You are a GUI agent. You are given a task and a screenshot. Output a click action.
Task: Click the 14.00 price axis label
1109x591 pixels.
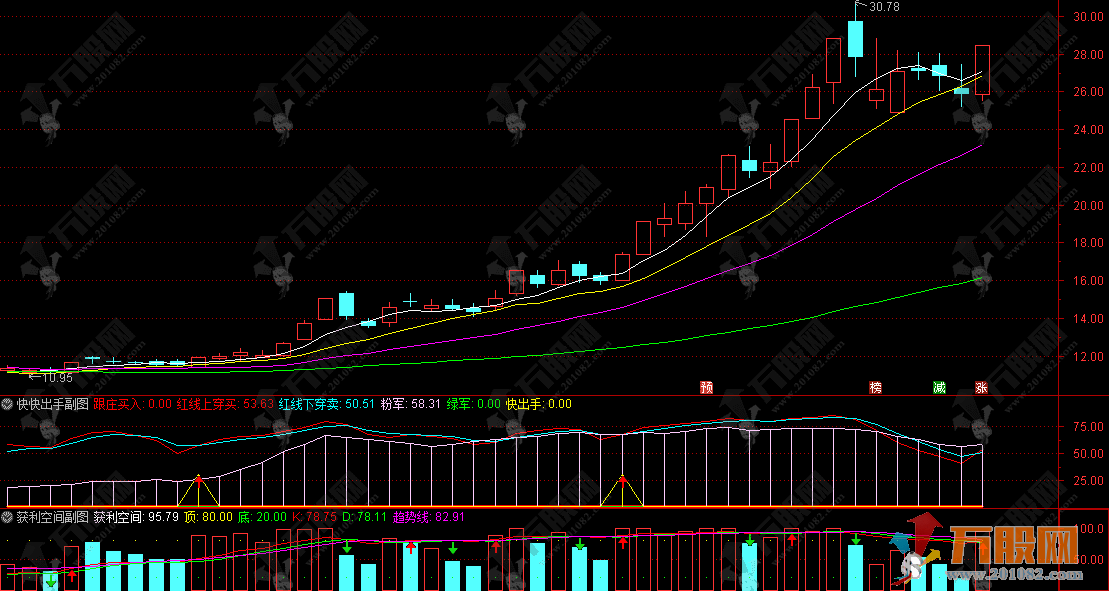[x=1088, y=319]
